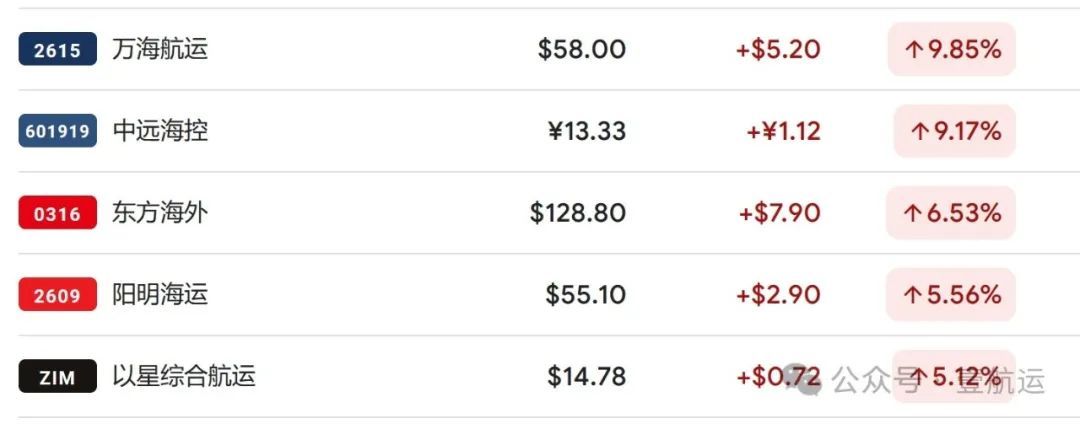This screenshot has width=1080, height=424.
Task: Open the 中远海控 stock entry
Action: tap(160, 131)
